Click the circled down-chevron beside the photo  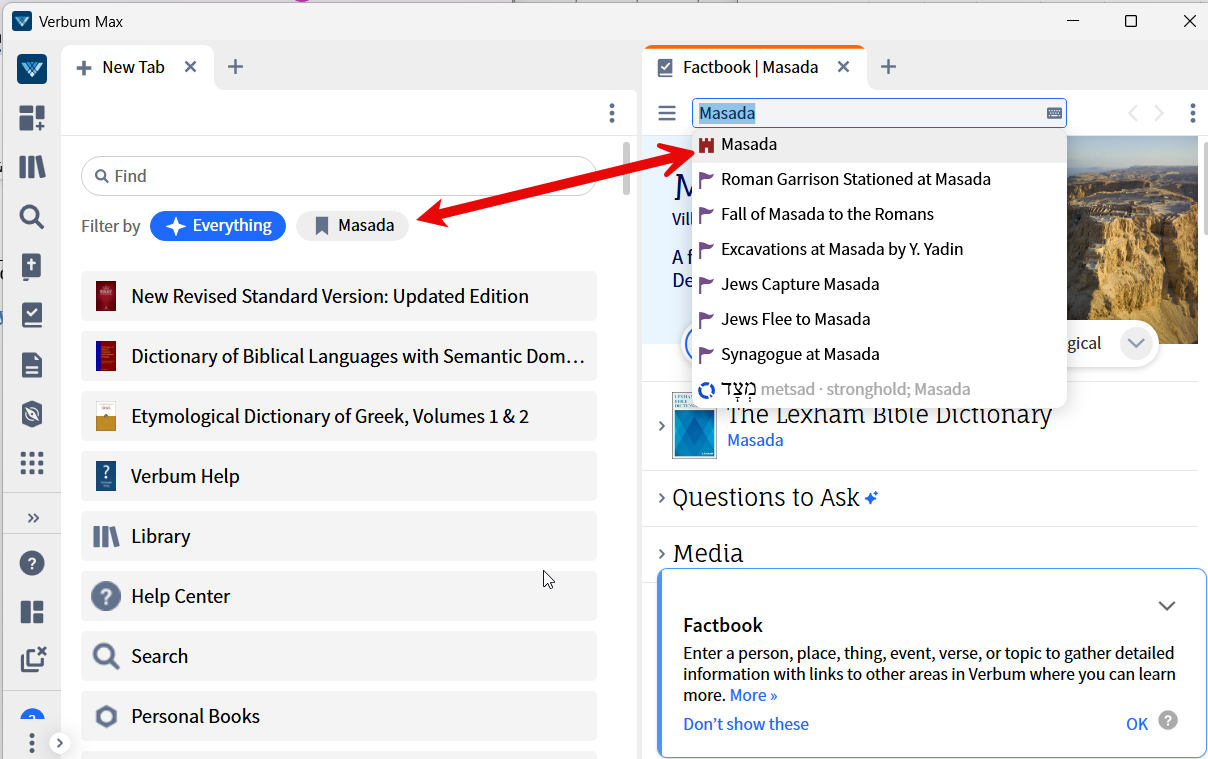(1136, 343)
